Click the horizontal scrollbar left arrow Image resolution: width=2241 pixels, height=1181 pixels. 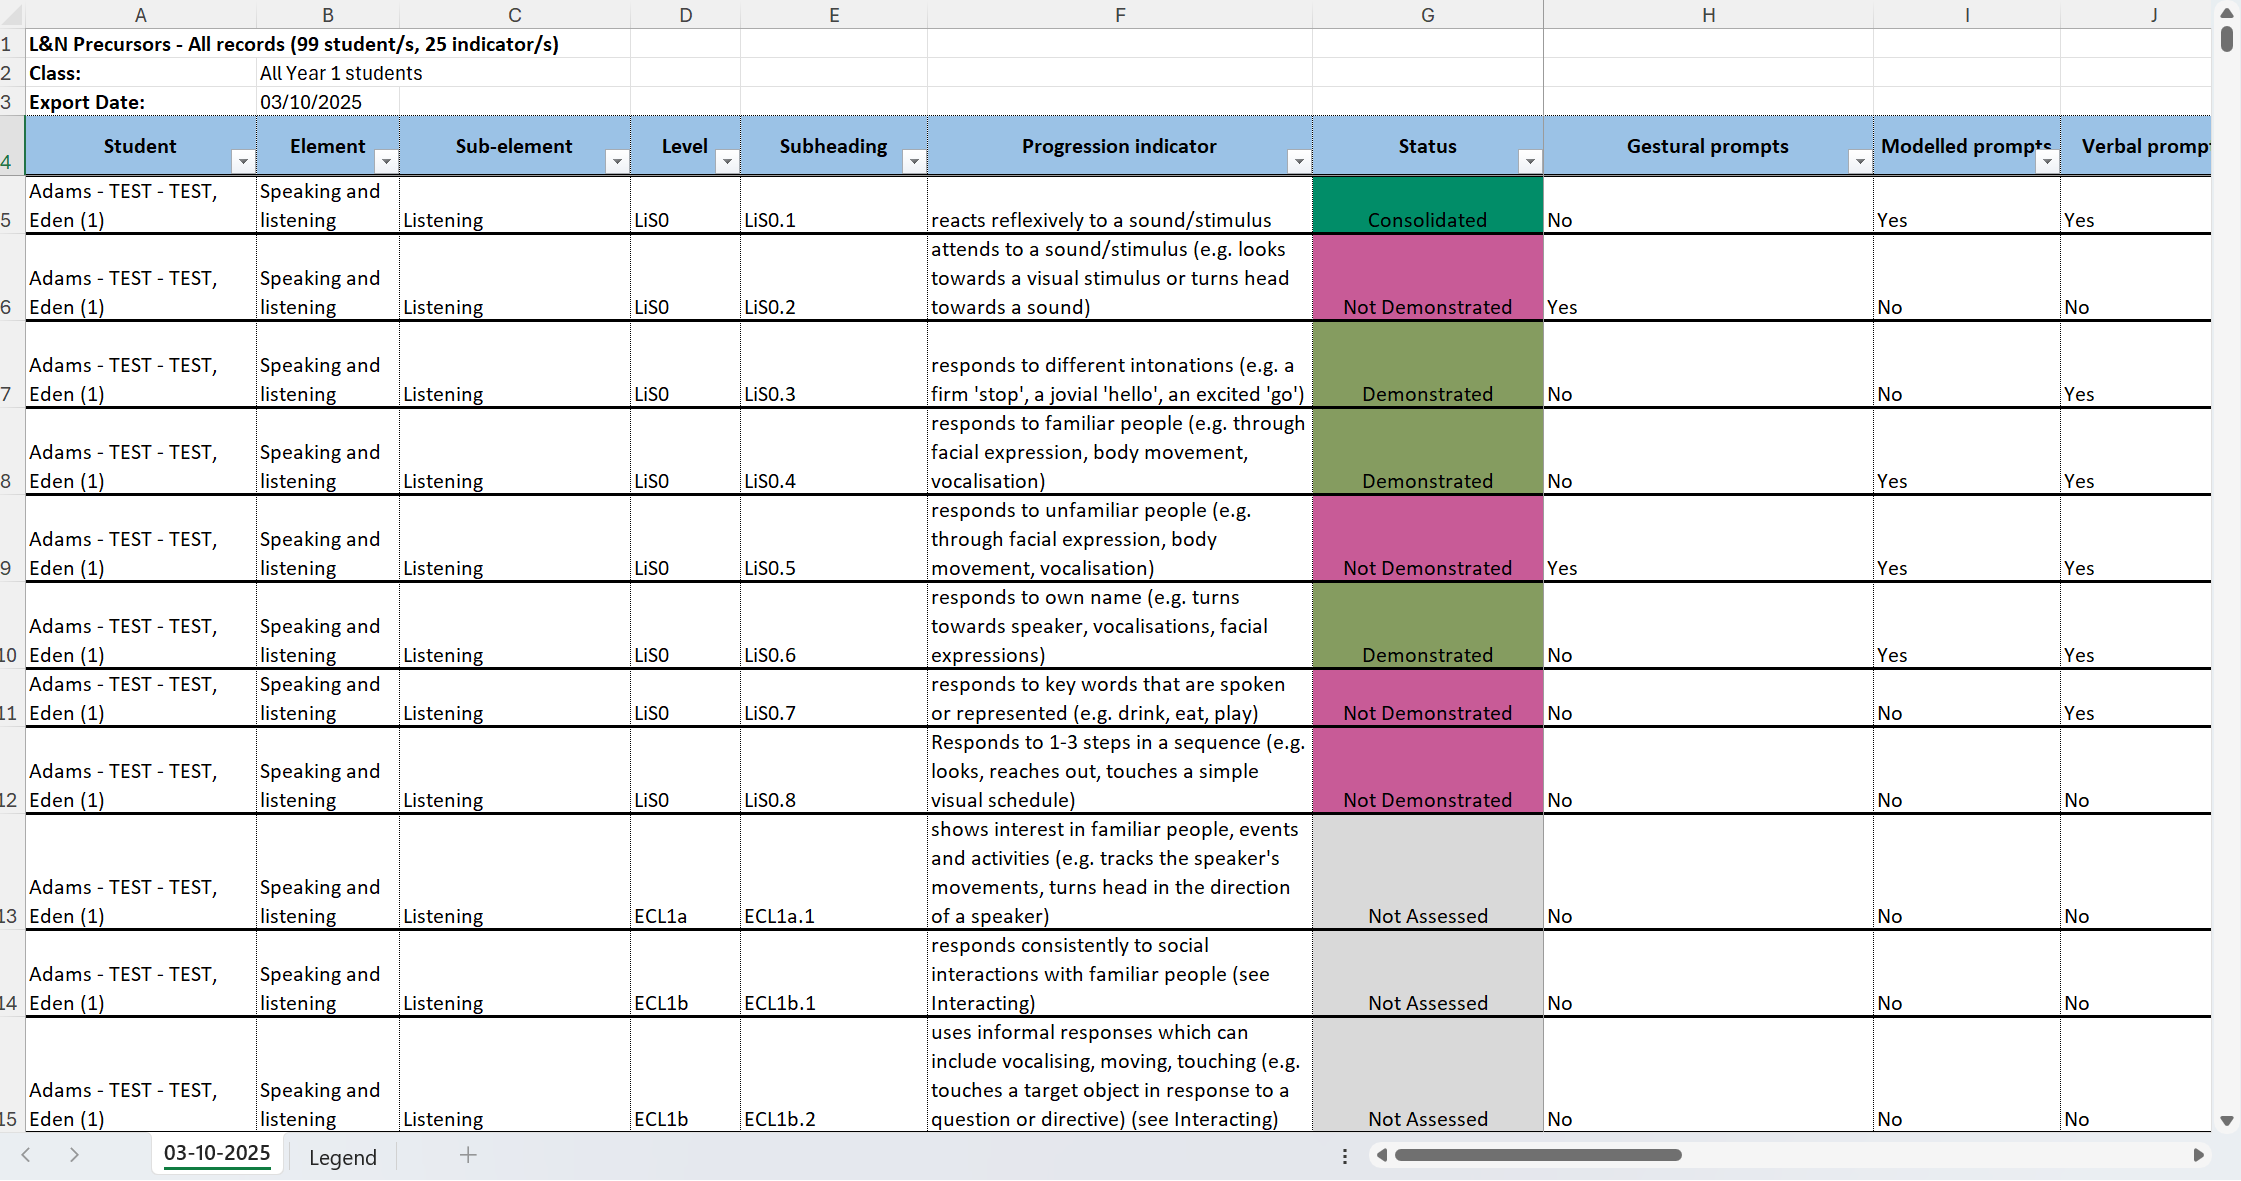pyautogui.click(x=1382, y=1155)
